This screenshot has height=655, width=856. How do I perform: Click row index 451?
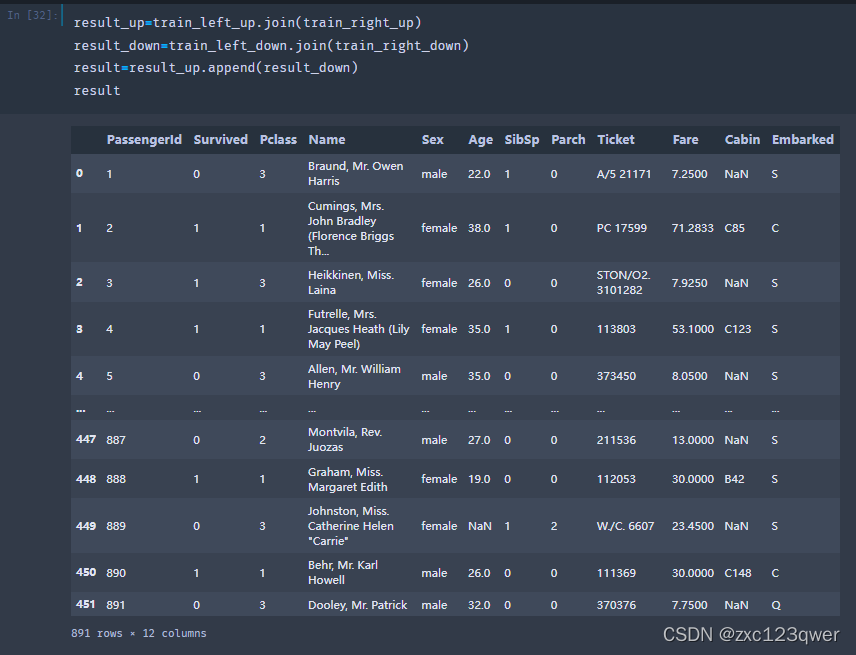[86, 604]
